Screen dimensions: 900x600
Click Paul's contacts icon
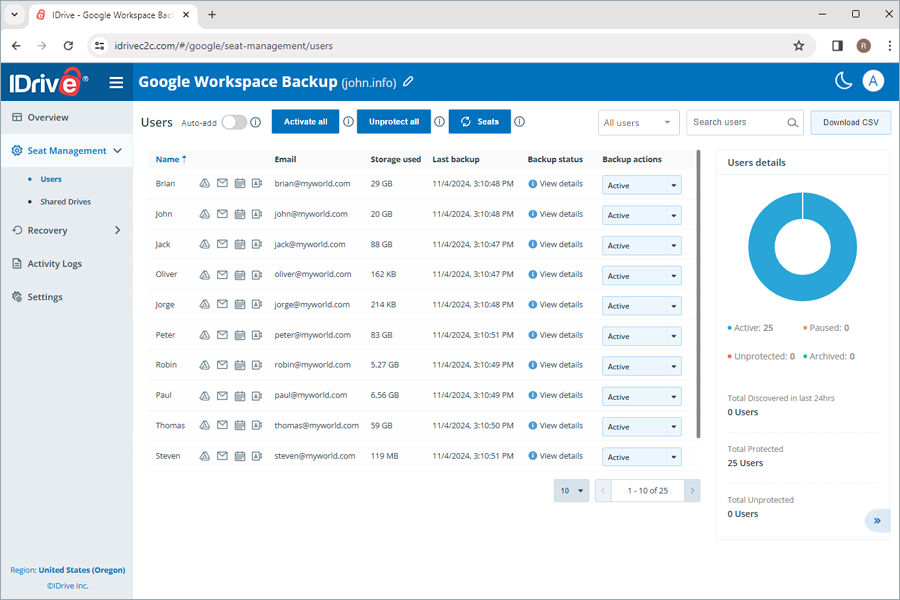[257, 396]
